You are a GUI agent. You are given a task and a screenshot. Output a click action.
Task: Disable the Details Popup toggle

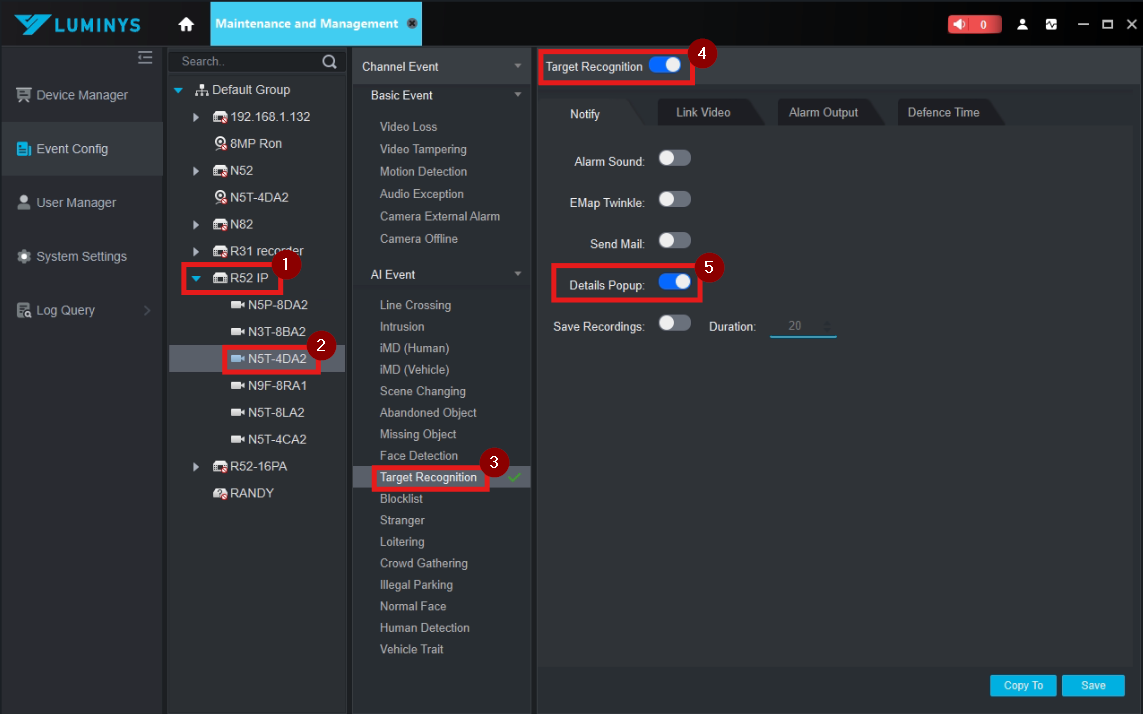[x=674, y=282]
